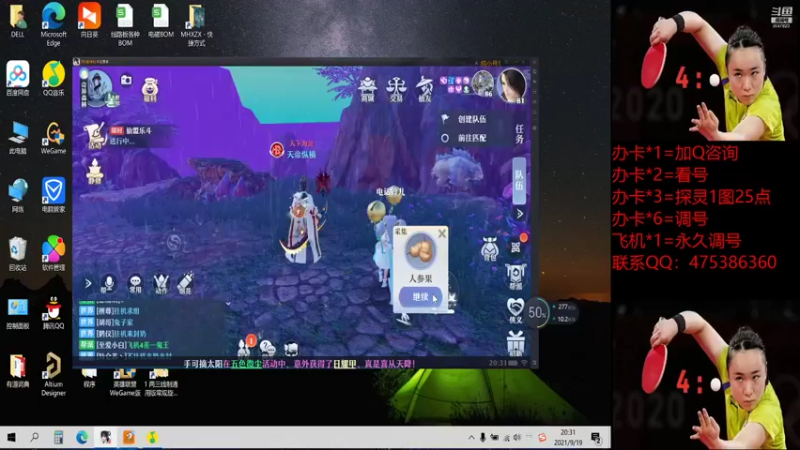The width and height of the screenshot is (800, 450).
Task: Open Microsoft Edge desktop shortcut
Action: click(x=53, y=23)
